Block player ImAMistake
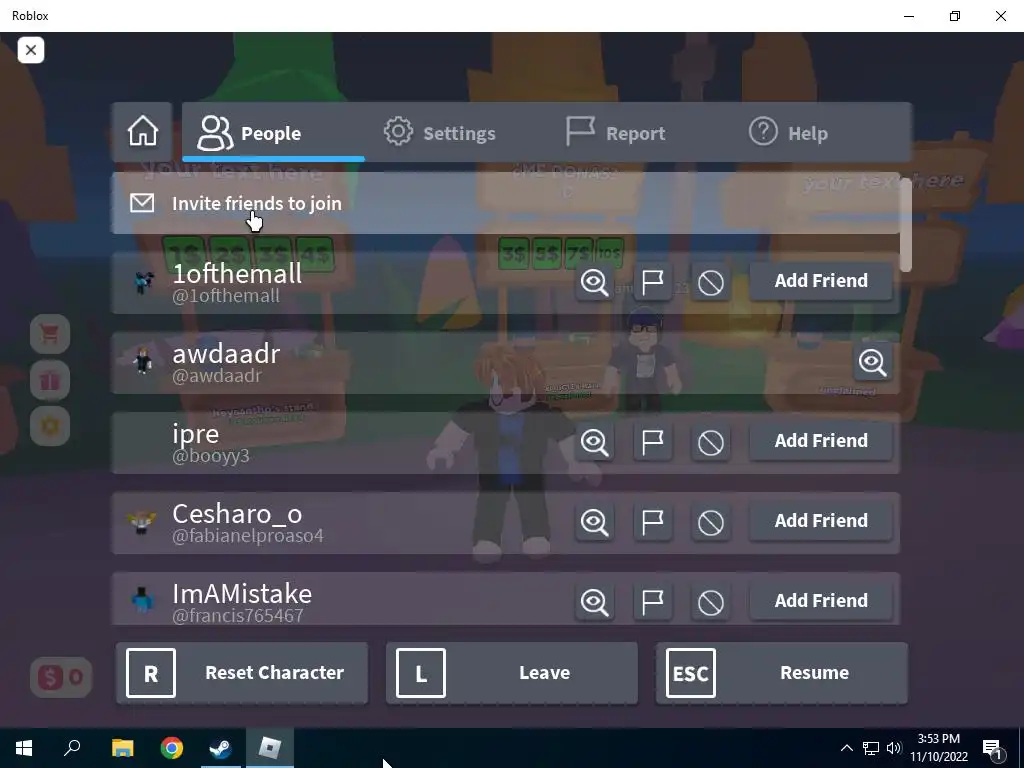Screen dimensions: 1024x768 (x=711, y=601)
